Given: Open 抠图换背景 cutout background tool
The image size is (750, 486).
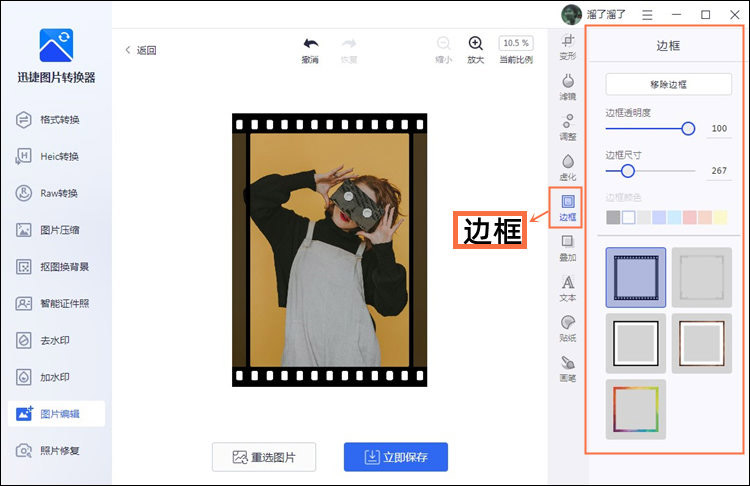Looking at the screenshot, I should point(56,267).
